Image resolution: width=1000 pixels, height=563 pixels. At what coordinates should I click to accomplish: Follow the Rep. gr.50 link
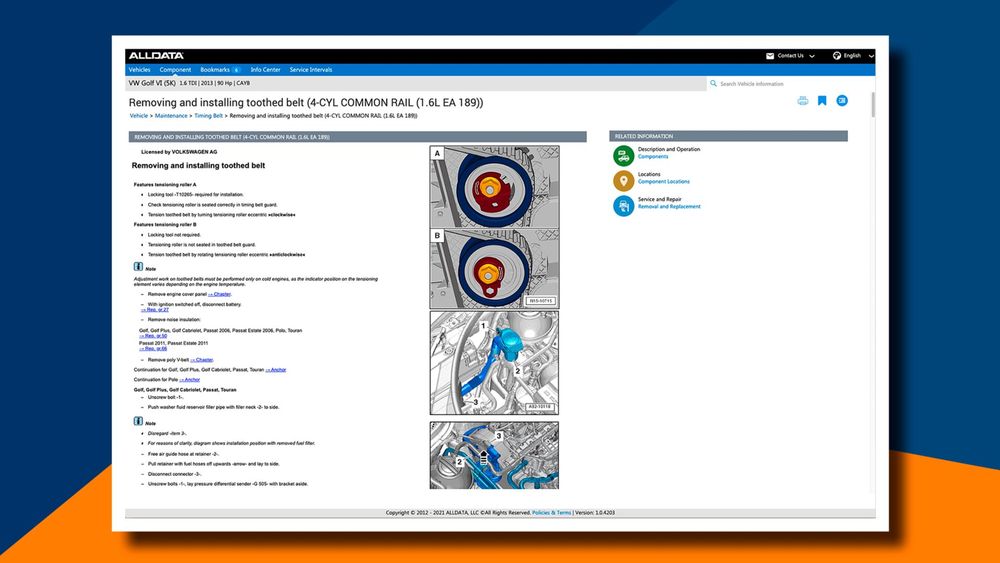[153, 336]
